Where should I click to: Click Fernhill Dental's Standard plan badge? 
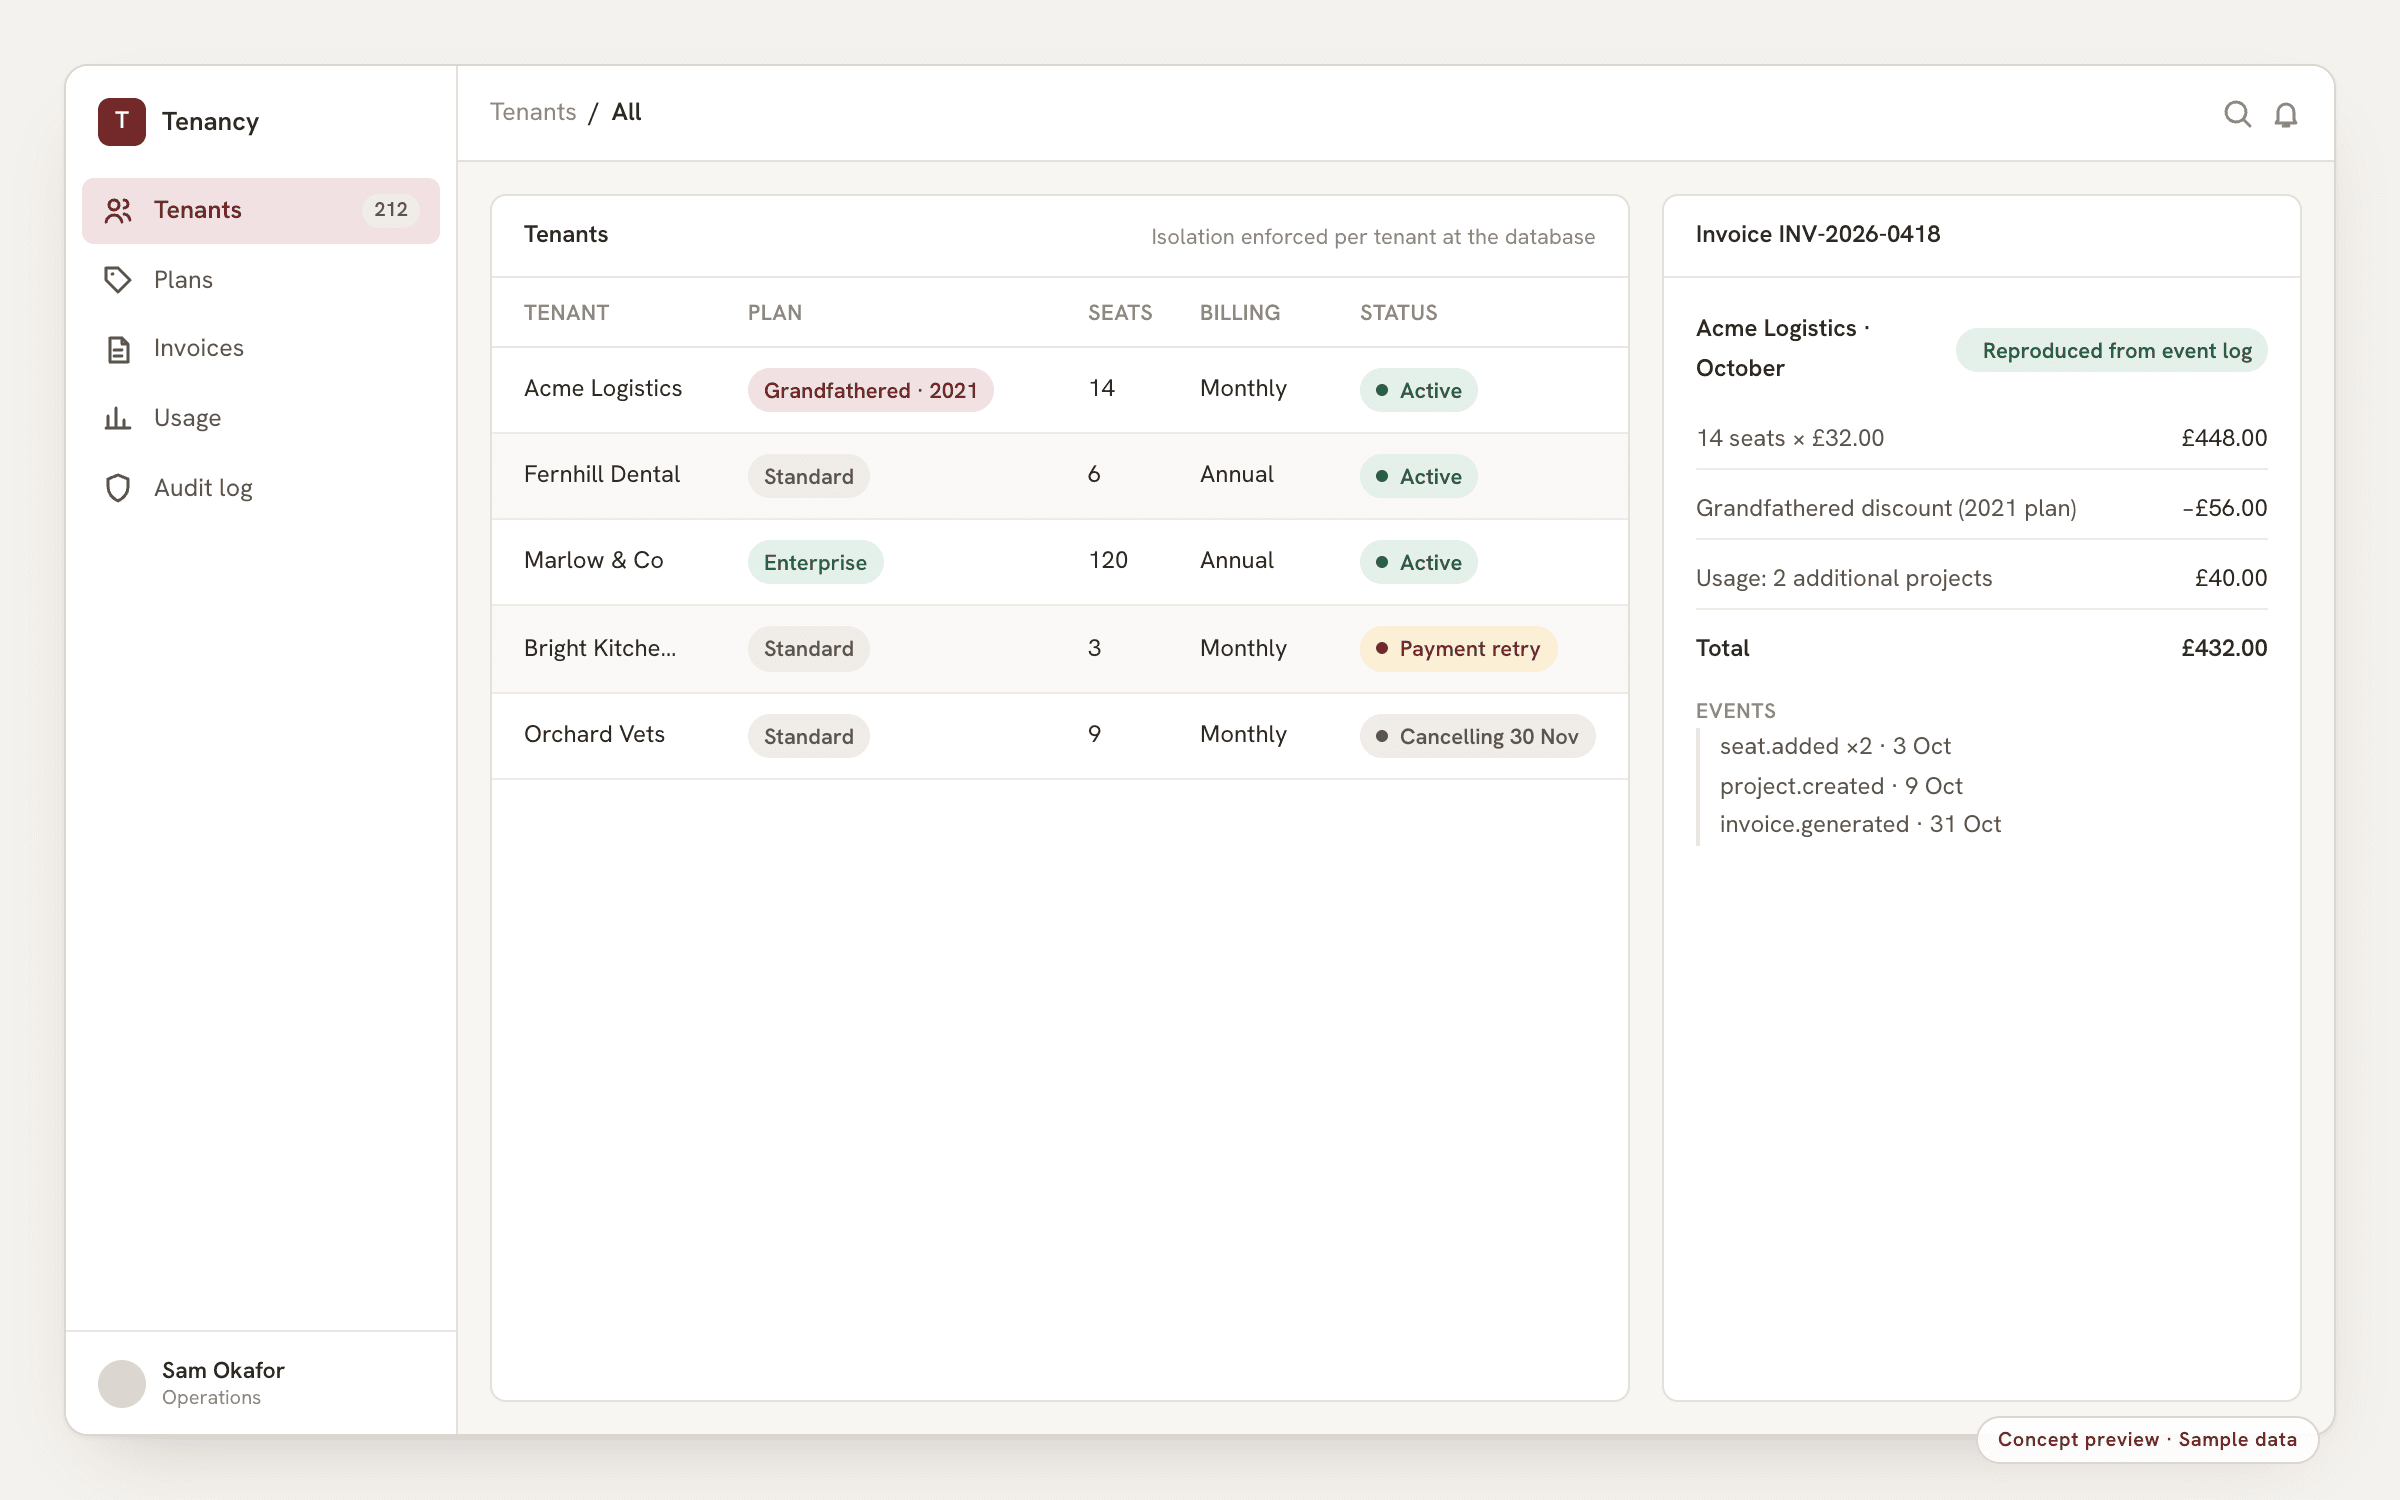808,476
